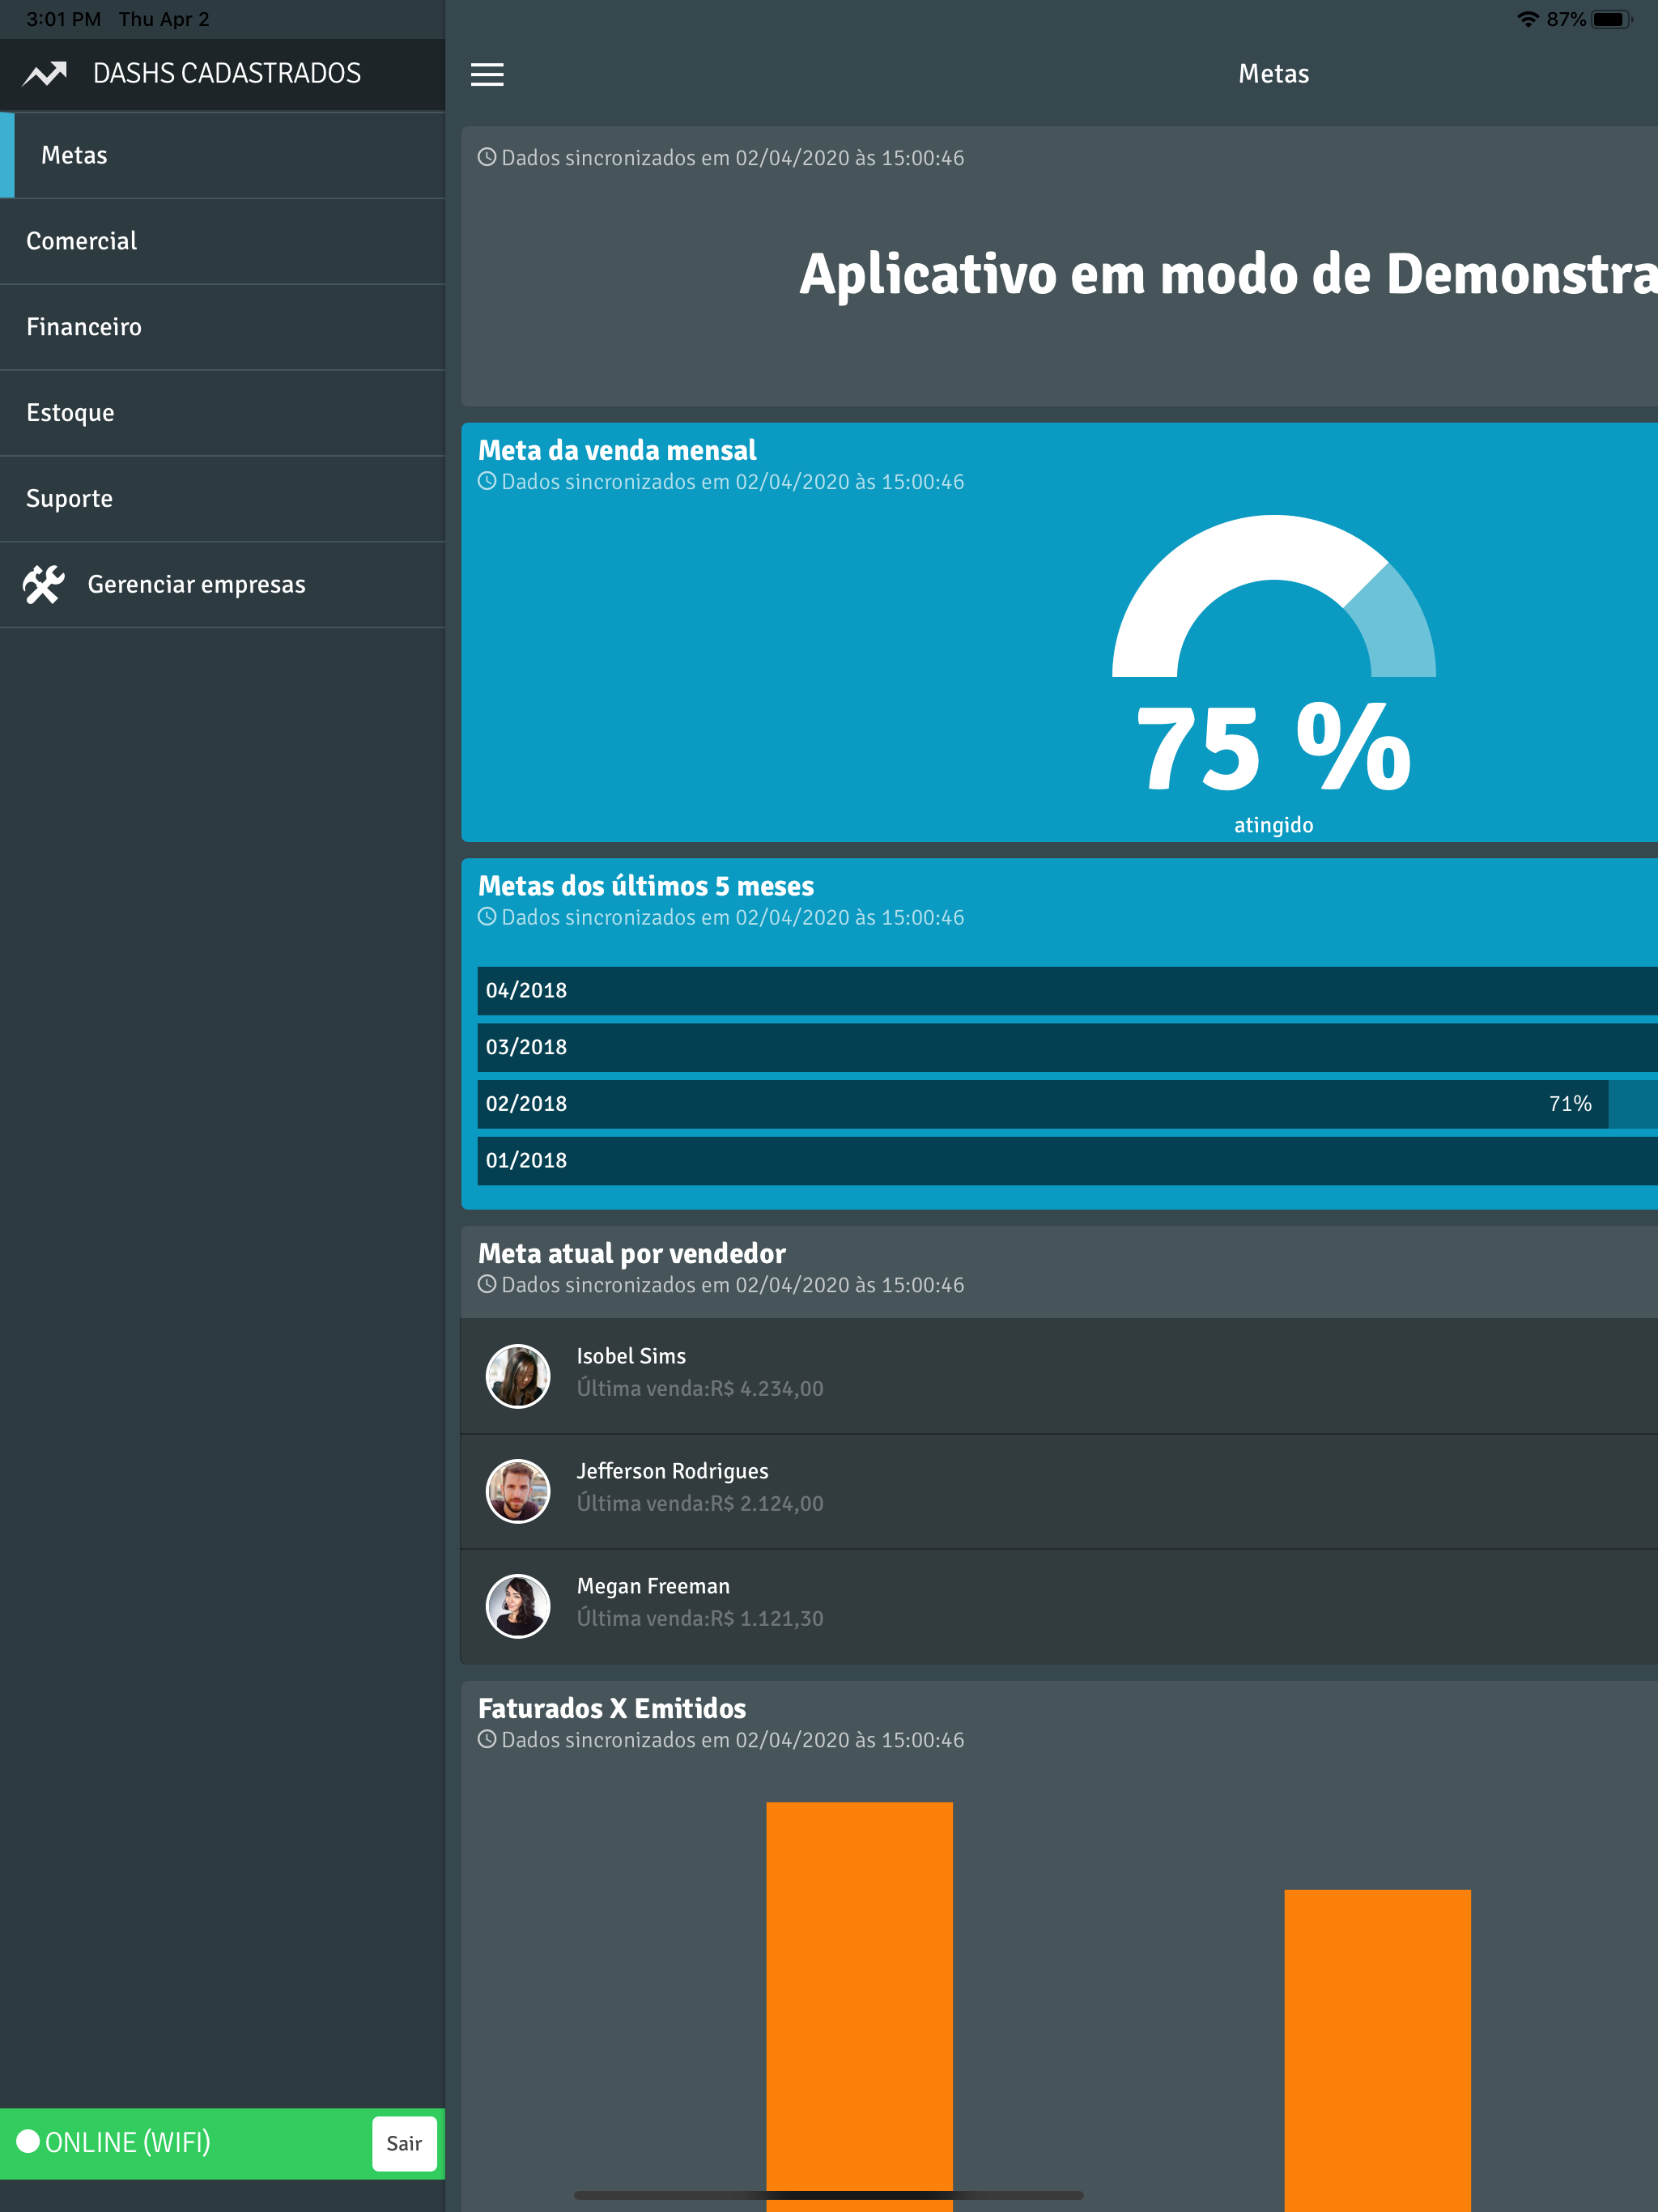
Task: Tap the 3:01 PM clock in status bar
Action: [x=63, y=19]
